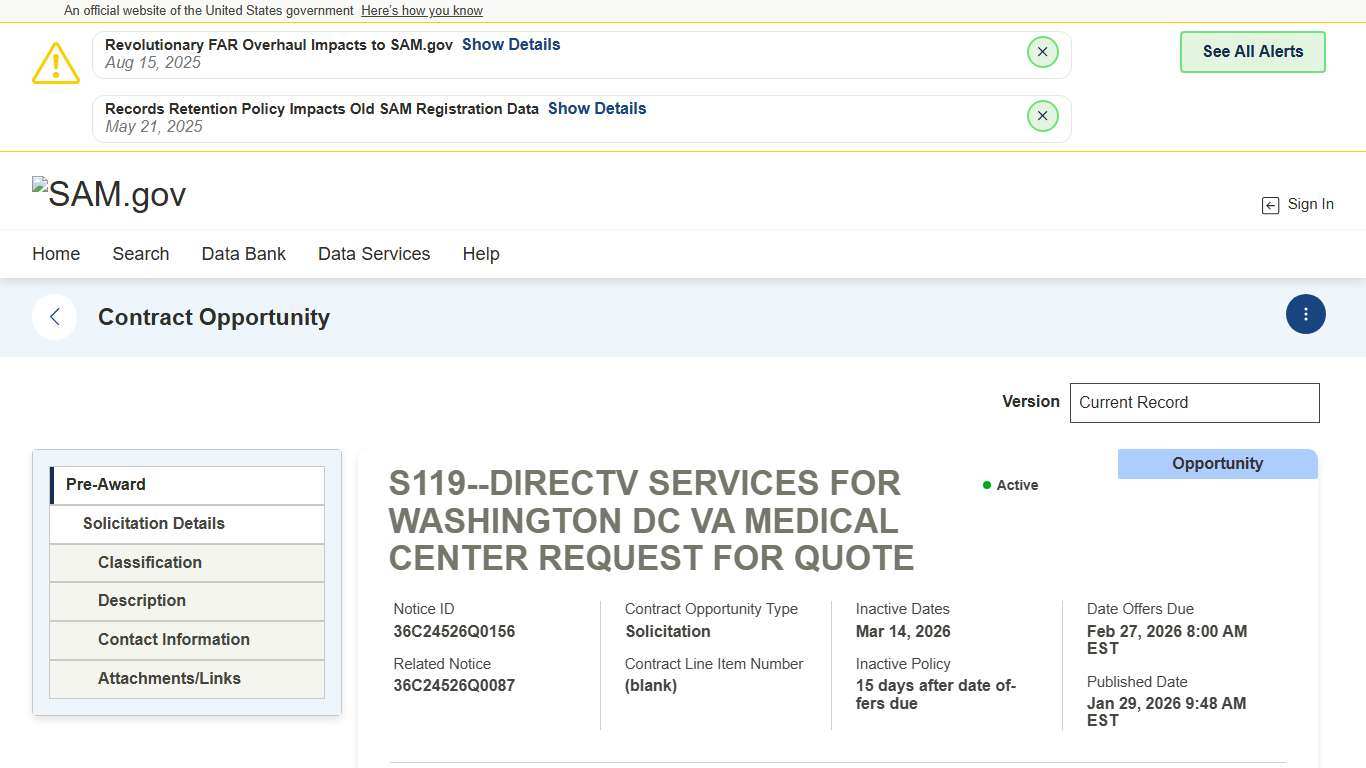Open the Version dropdown showing Current Record

tap(1194, 402)
